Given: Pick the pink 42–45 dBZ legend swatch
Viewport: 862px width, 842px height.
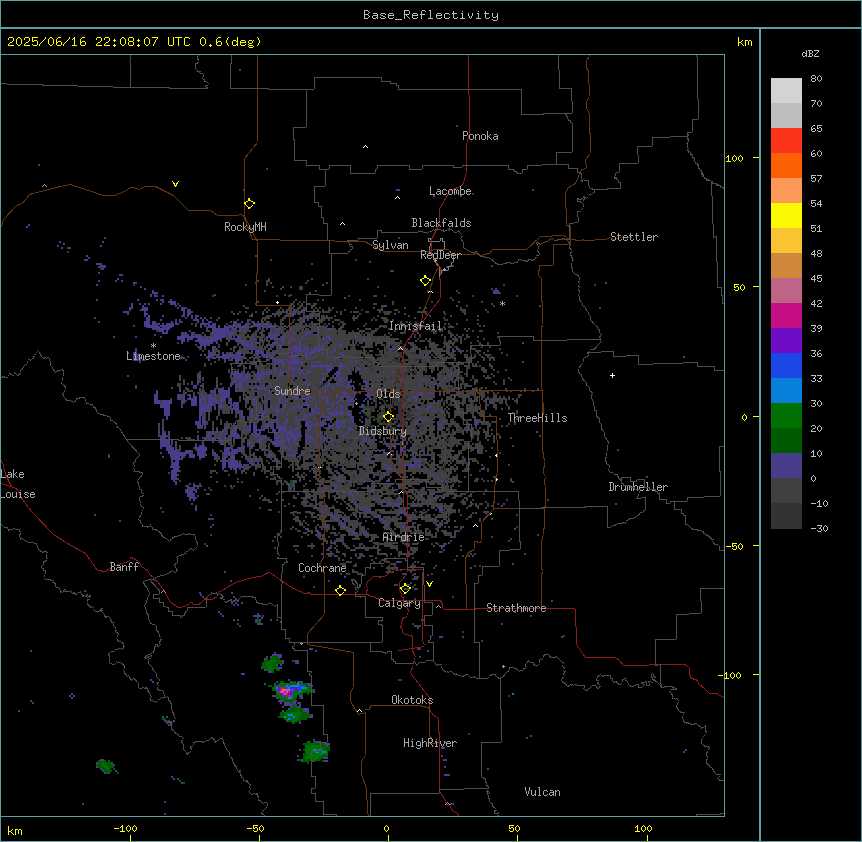Looking at the screenshot, I should pos(786,291).
